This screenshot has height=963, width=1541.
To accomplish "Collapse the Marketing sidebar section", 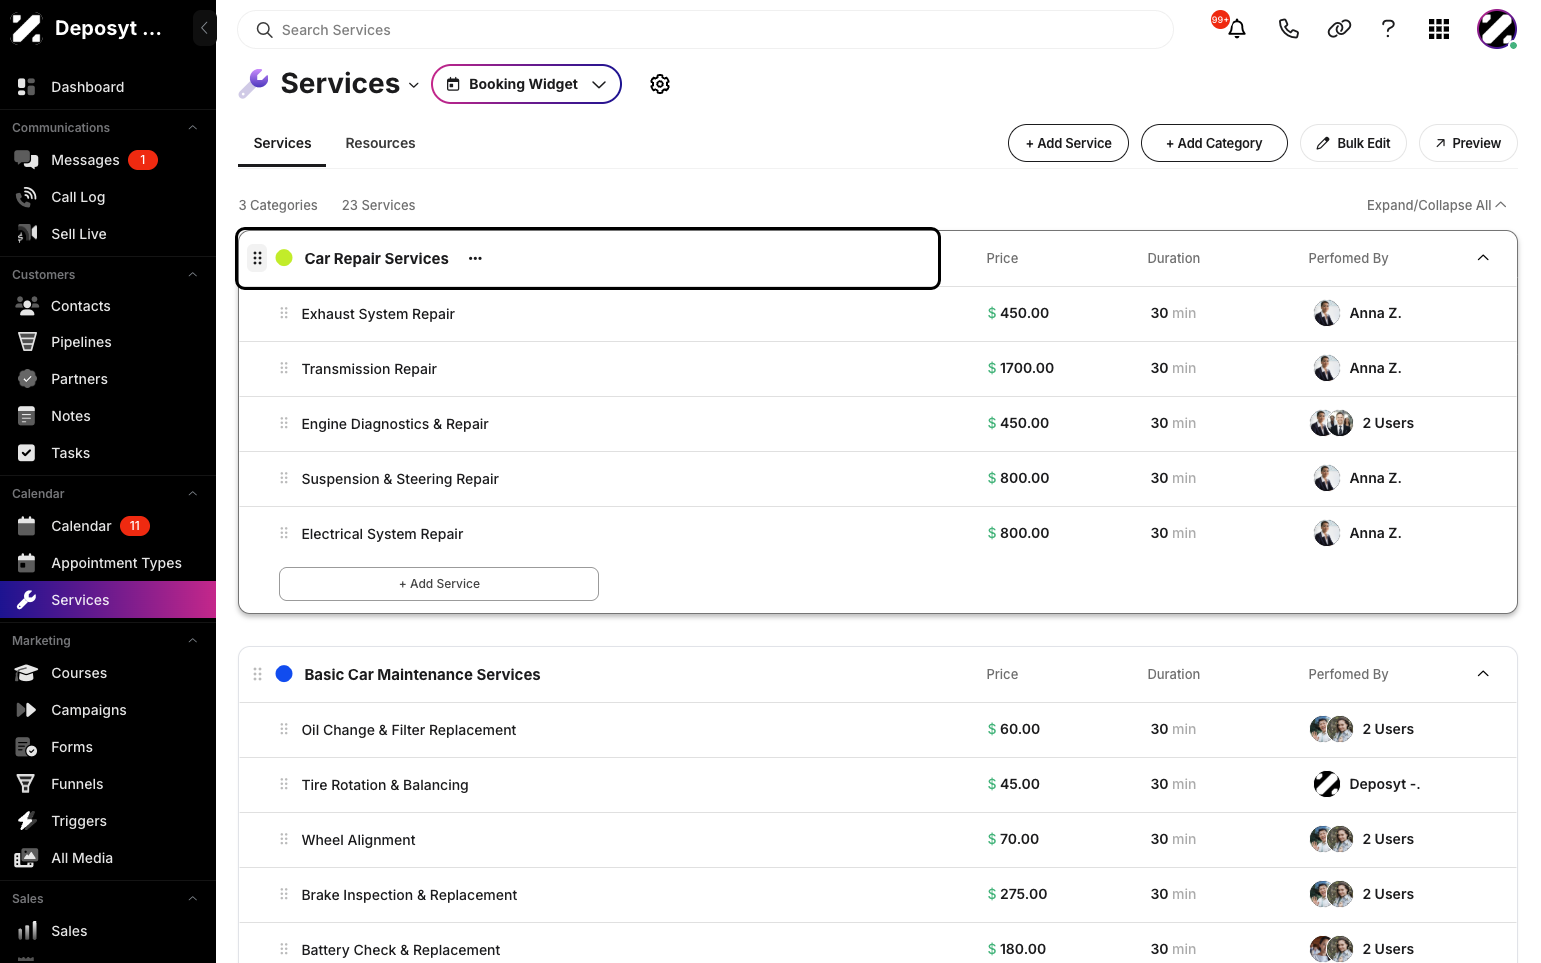I will (x=193, y=641).
